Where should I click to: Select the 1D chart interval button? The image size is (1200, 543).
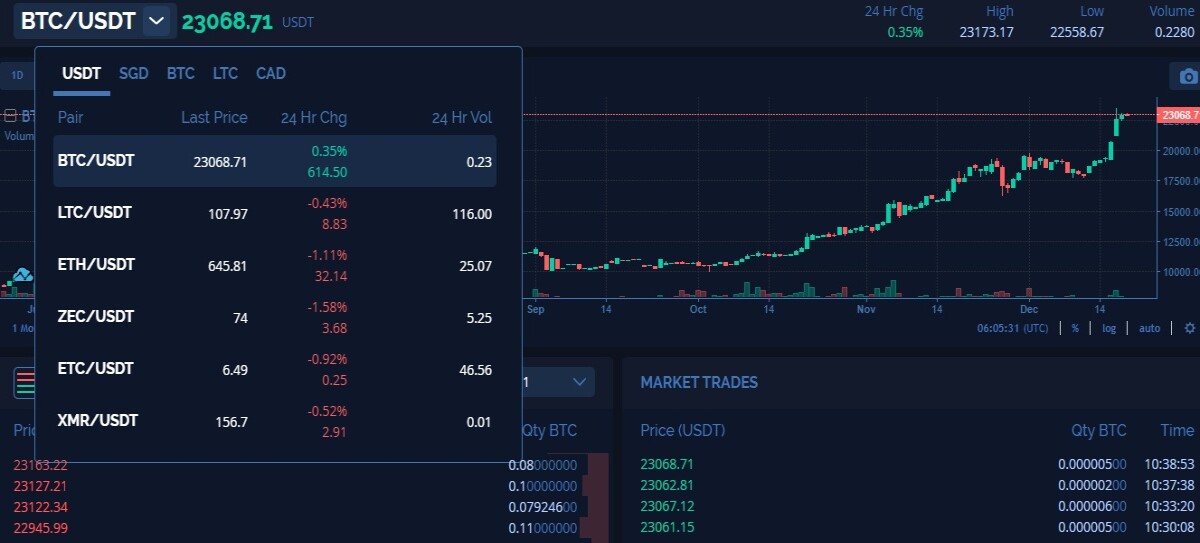pos(17,76)
